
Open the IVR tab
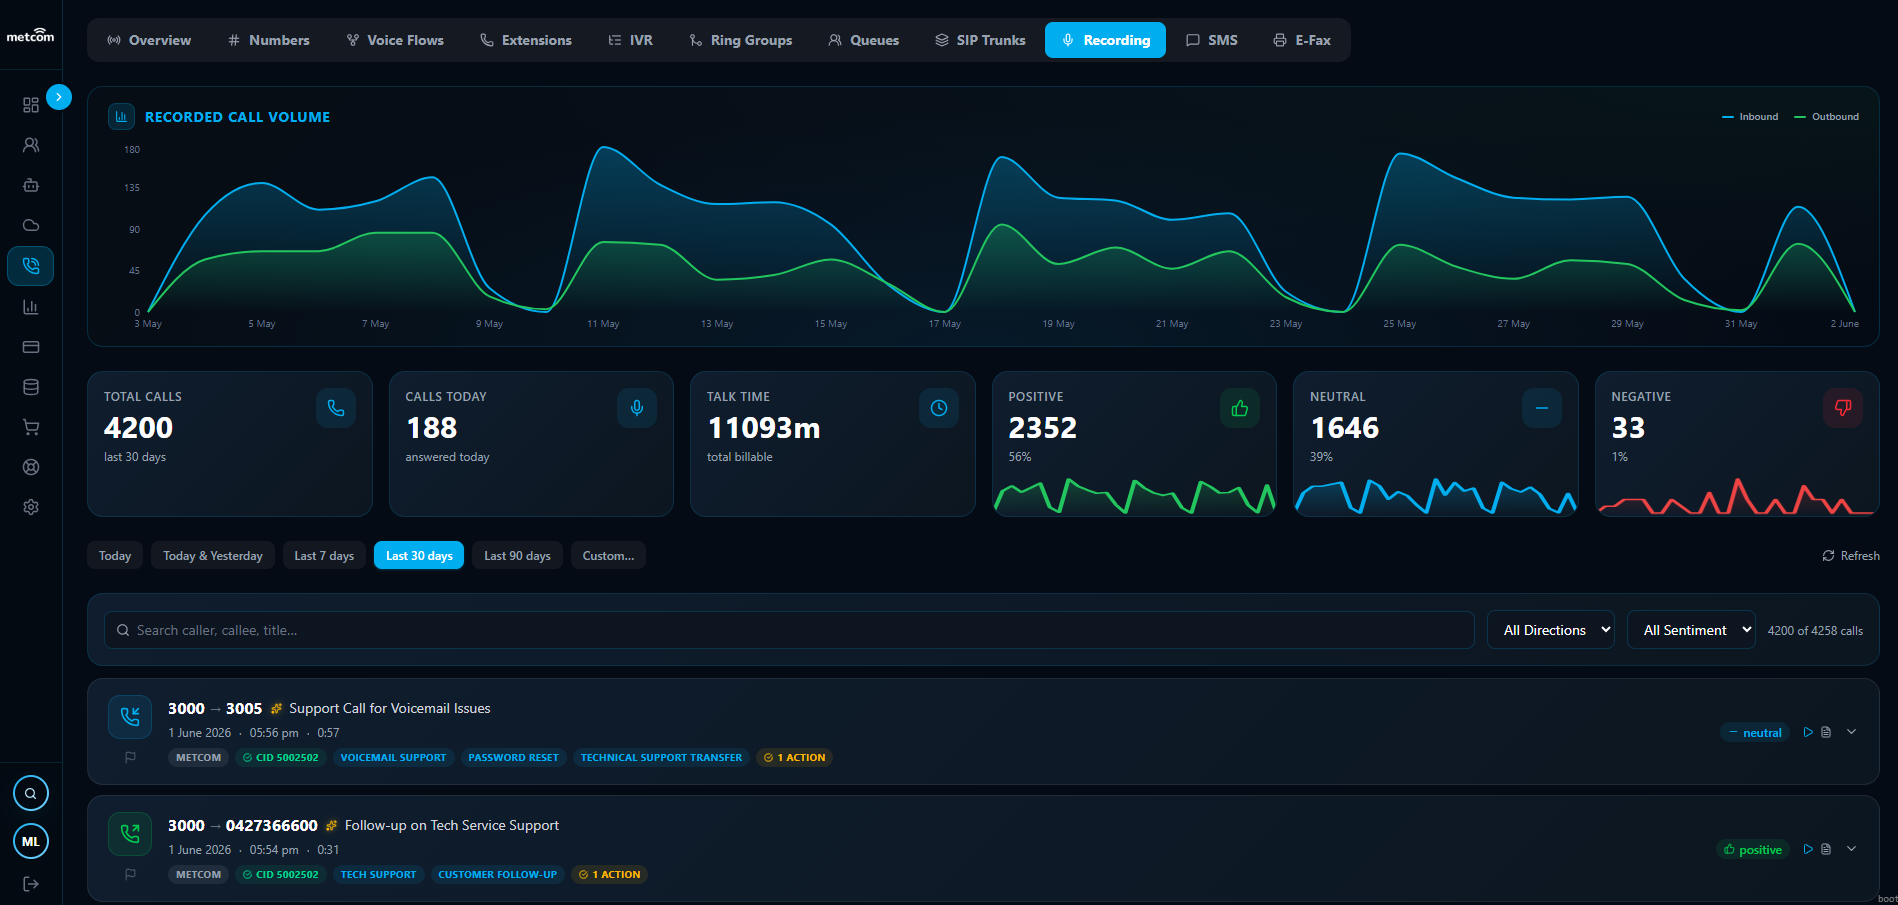click(631, 40)
